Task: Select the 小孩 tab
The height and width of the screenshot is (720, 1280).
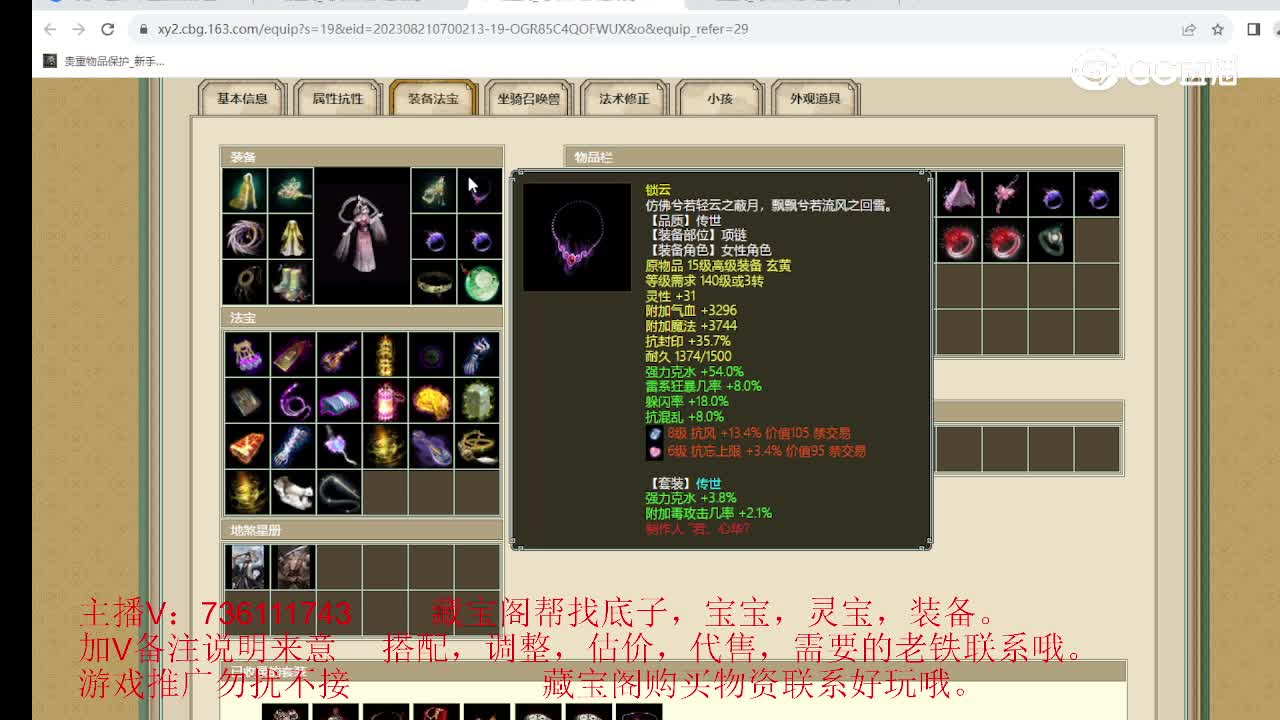Action: pos(720,98)
